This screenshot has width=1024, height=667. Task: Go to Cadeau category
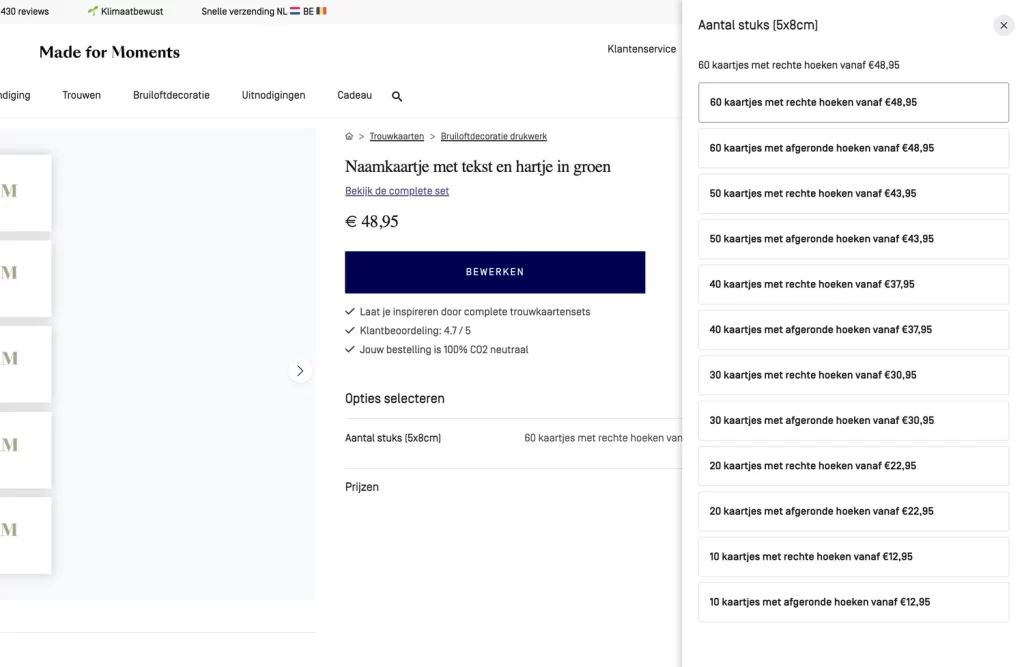tap(354, 96)
